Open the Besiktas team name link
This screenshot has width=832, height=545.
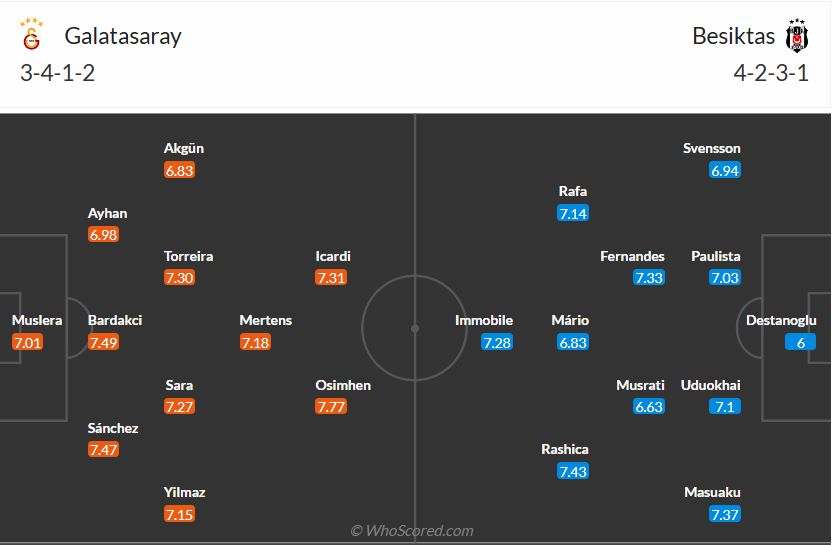[733, 36]
